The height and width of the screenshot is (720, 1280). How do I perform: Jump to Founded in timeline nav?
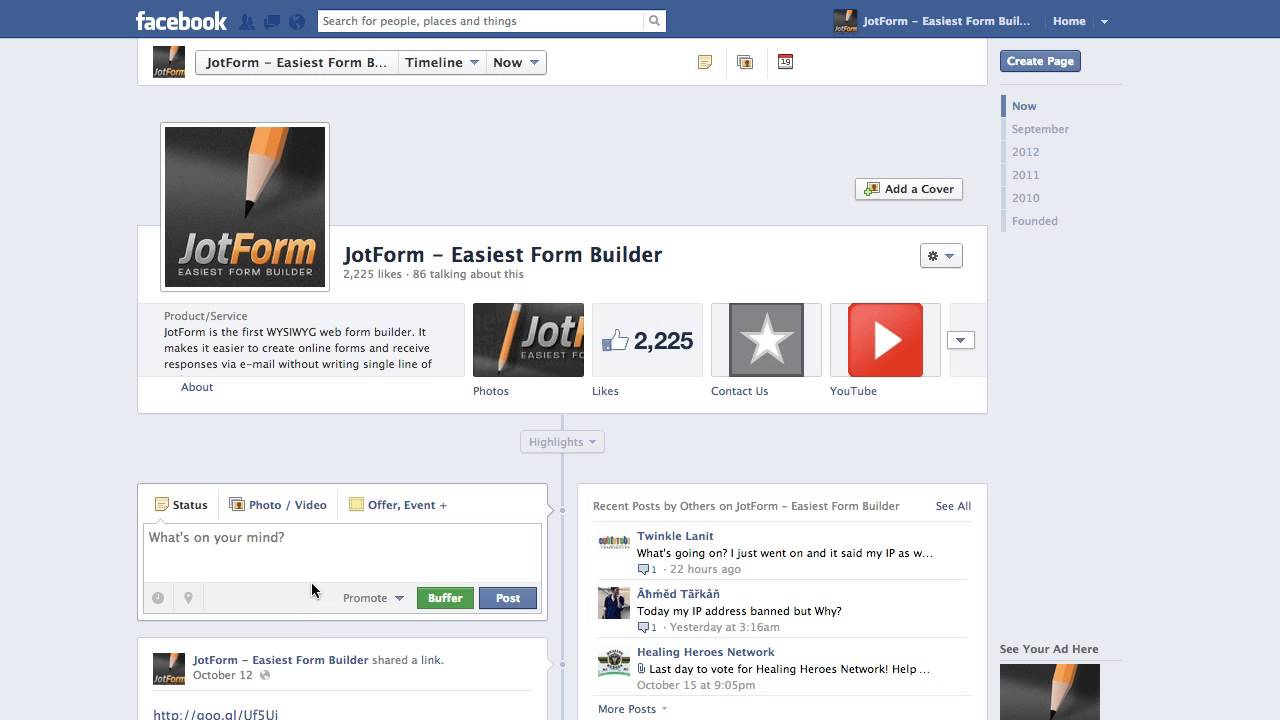click(1034, 221)
